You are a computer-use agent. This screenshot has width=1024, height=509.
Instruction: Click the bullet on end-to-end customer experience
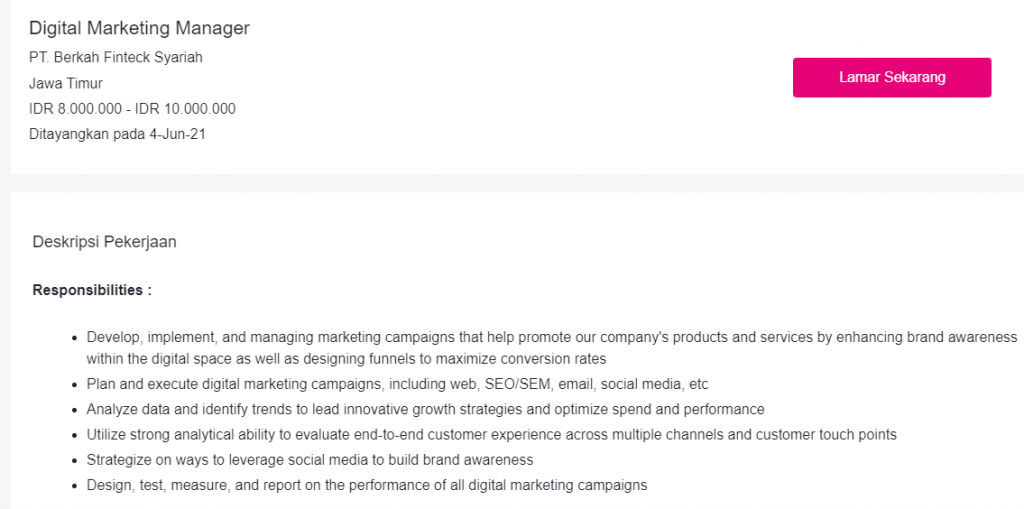point(491,435)
